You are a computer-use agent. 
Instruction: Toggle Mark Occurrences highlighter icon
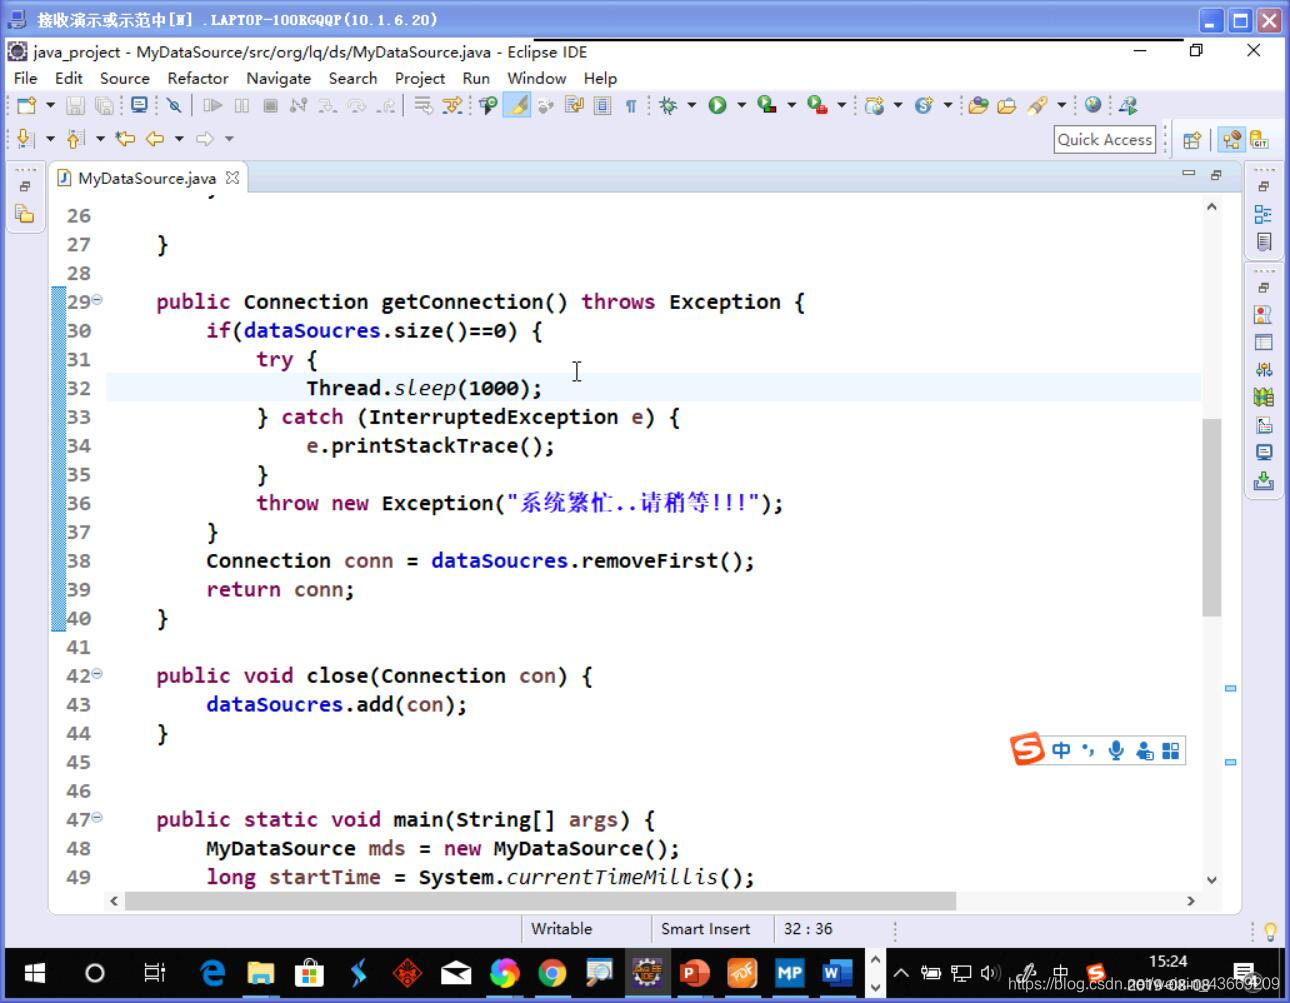(x=517, y=105)
